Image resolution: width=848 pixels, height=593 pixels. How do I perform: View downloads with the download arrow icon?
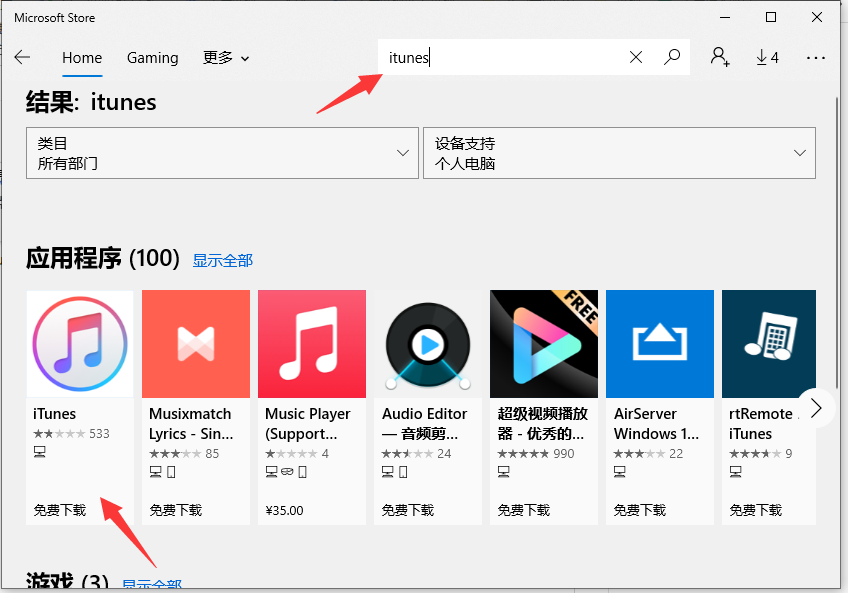tap(767, 57)
